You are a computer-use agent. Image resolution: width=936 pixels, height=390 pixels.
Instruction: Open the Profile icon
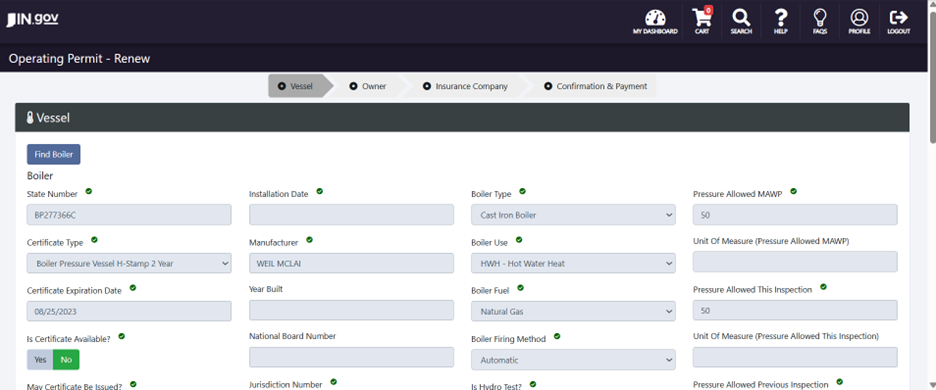(859, 22)
